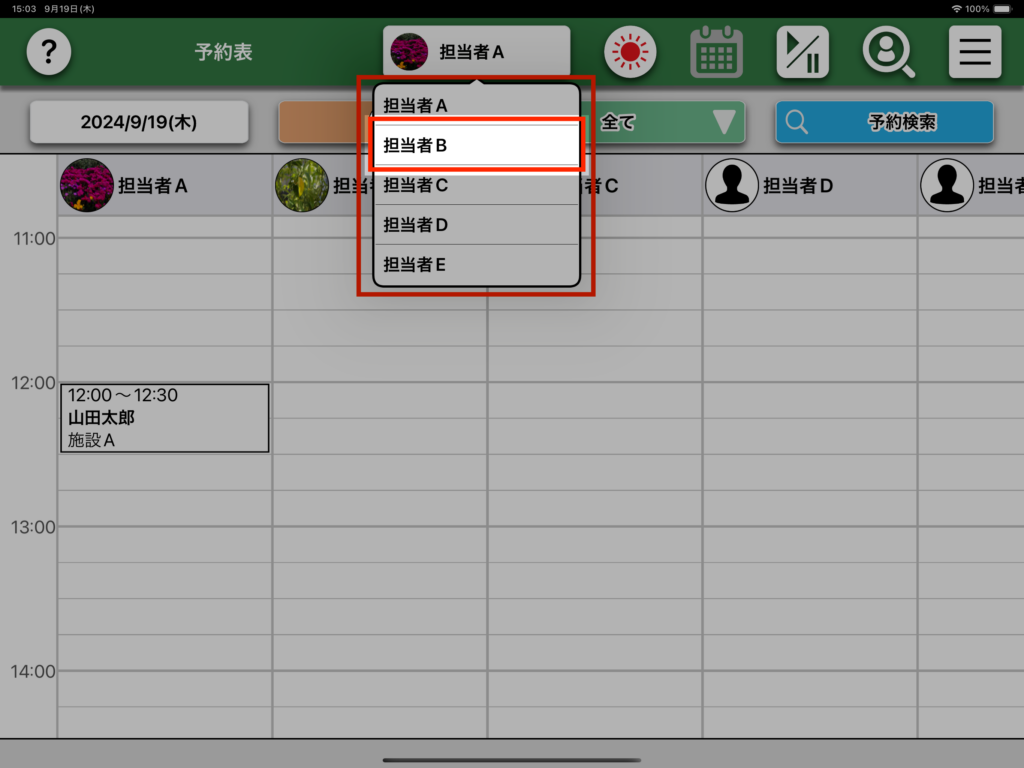Click the red sun icon

tap(629, 52)
